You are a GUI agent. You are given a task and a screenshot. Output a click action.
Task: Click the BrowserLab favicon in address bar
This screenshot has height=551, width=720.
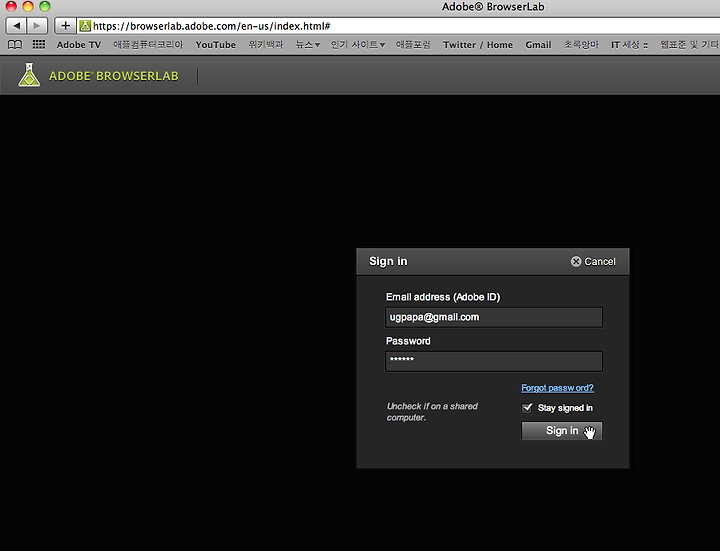(x=85, y=26)
